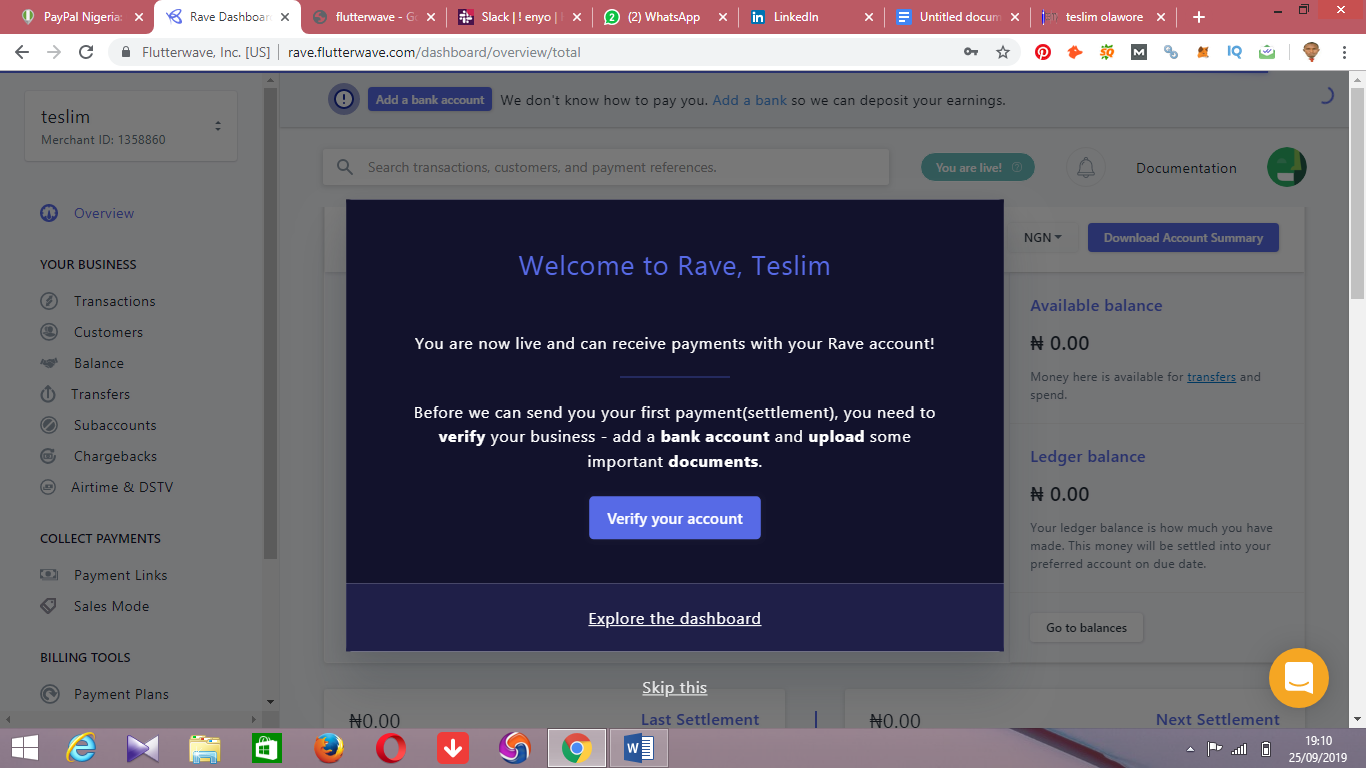Screen dimensions: 1366x768
Task: Switch to the LinkedIn tab
Action: (812, 17)
